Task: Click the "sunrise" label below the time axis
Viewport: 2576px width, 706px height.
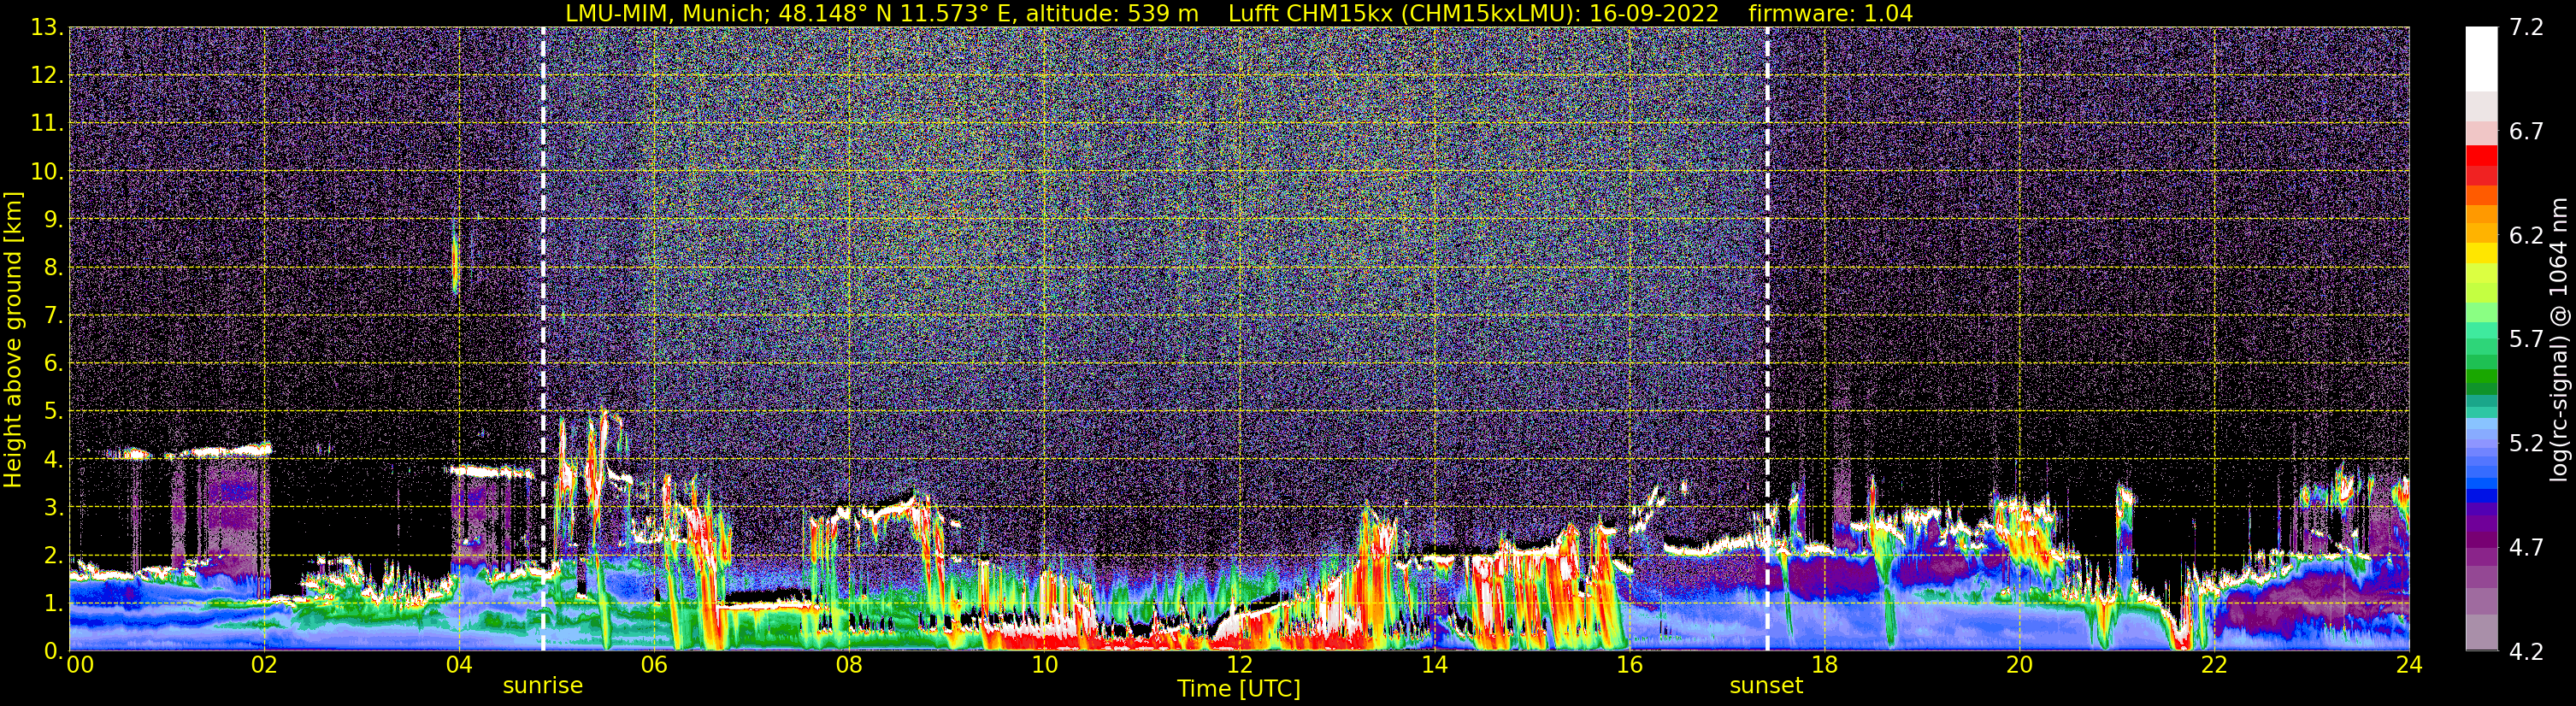Action: click(x=543, y=686)
